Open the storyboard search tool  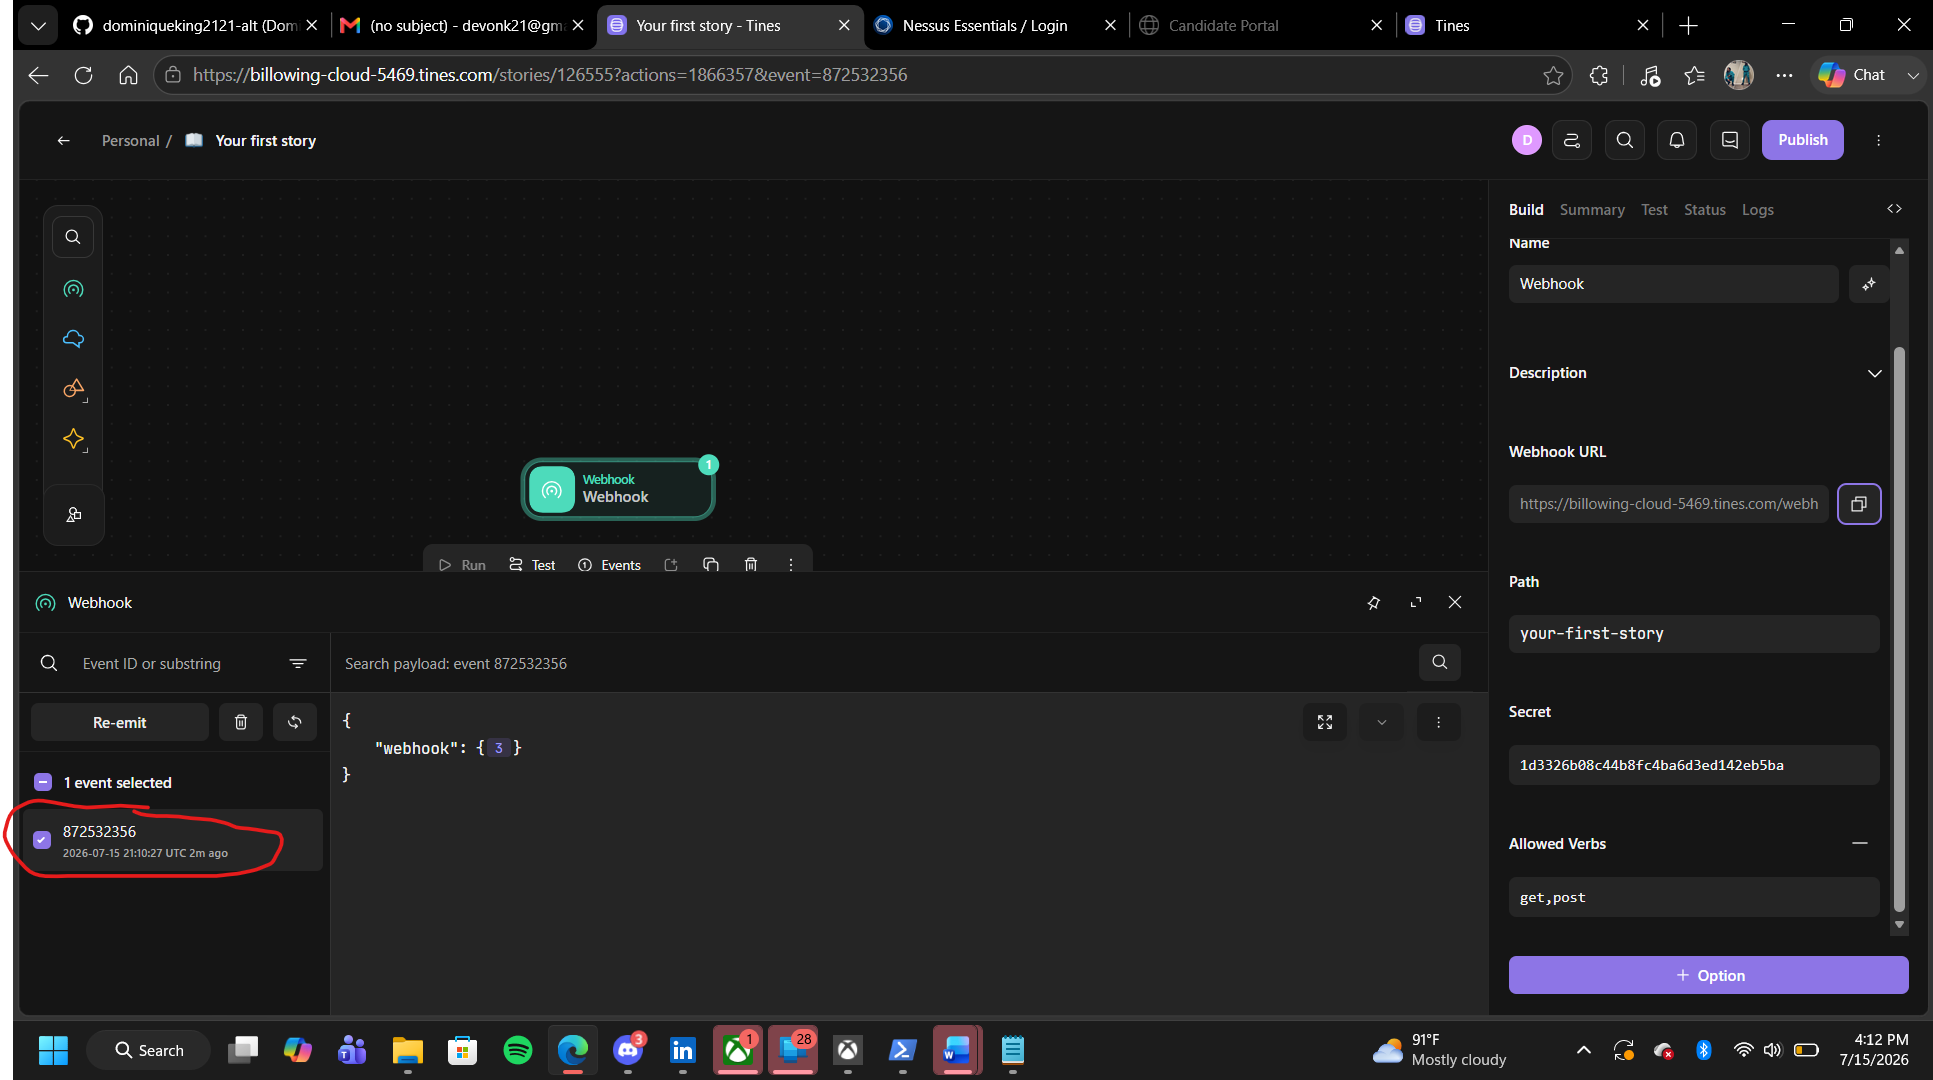[73, 237]
